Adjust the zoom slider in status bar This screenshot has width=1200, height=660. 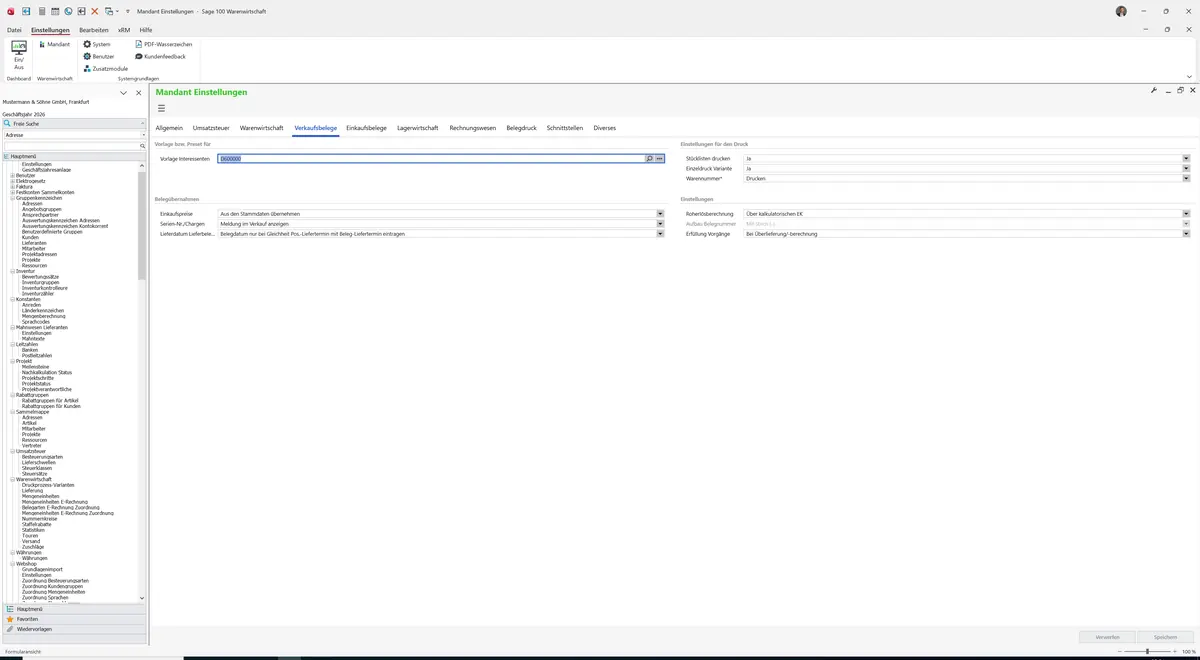[x=1147, y=651]
